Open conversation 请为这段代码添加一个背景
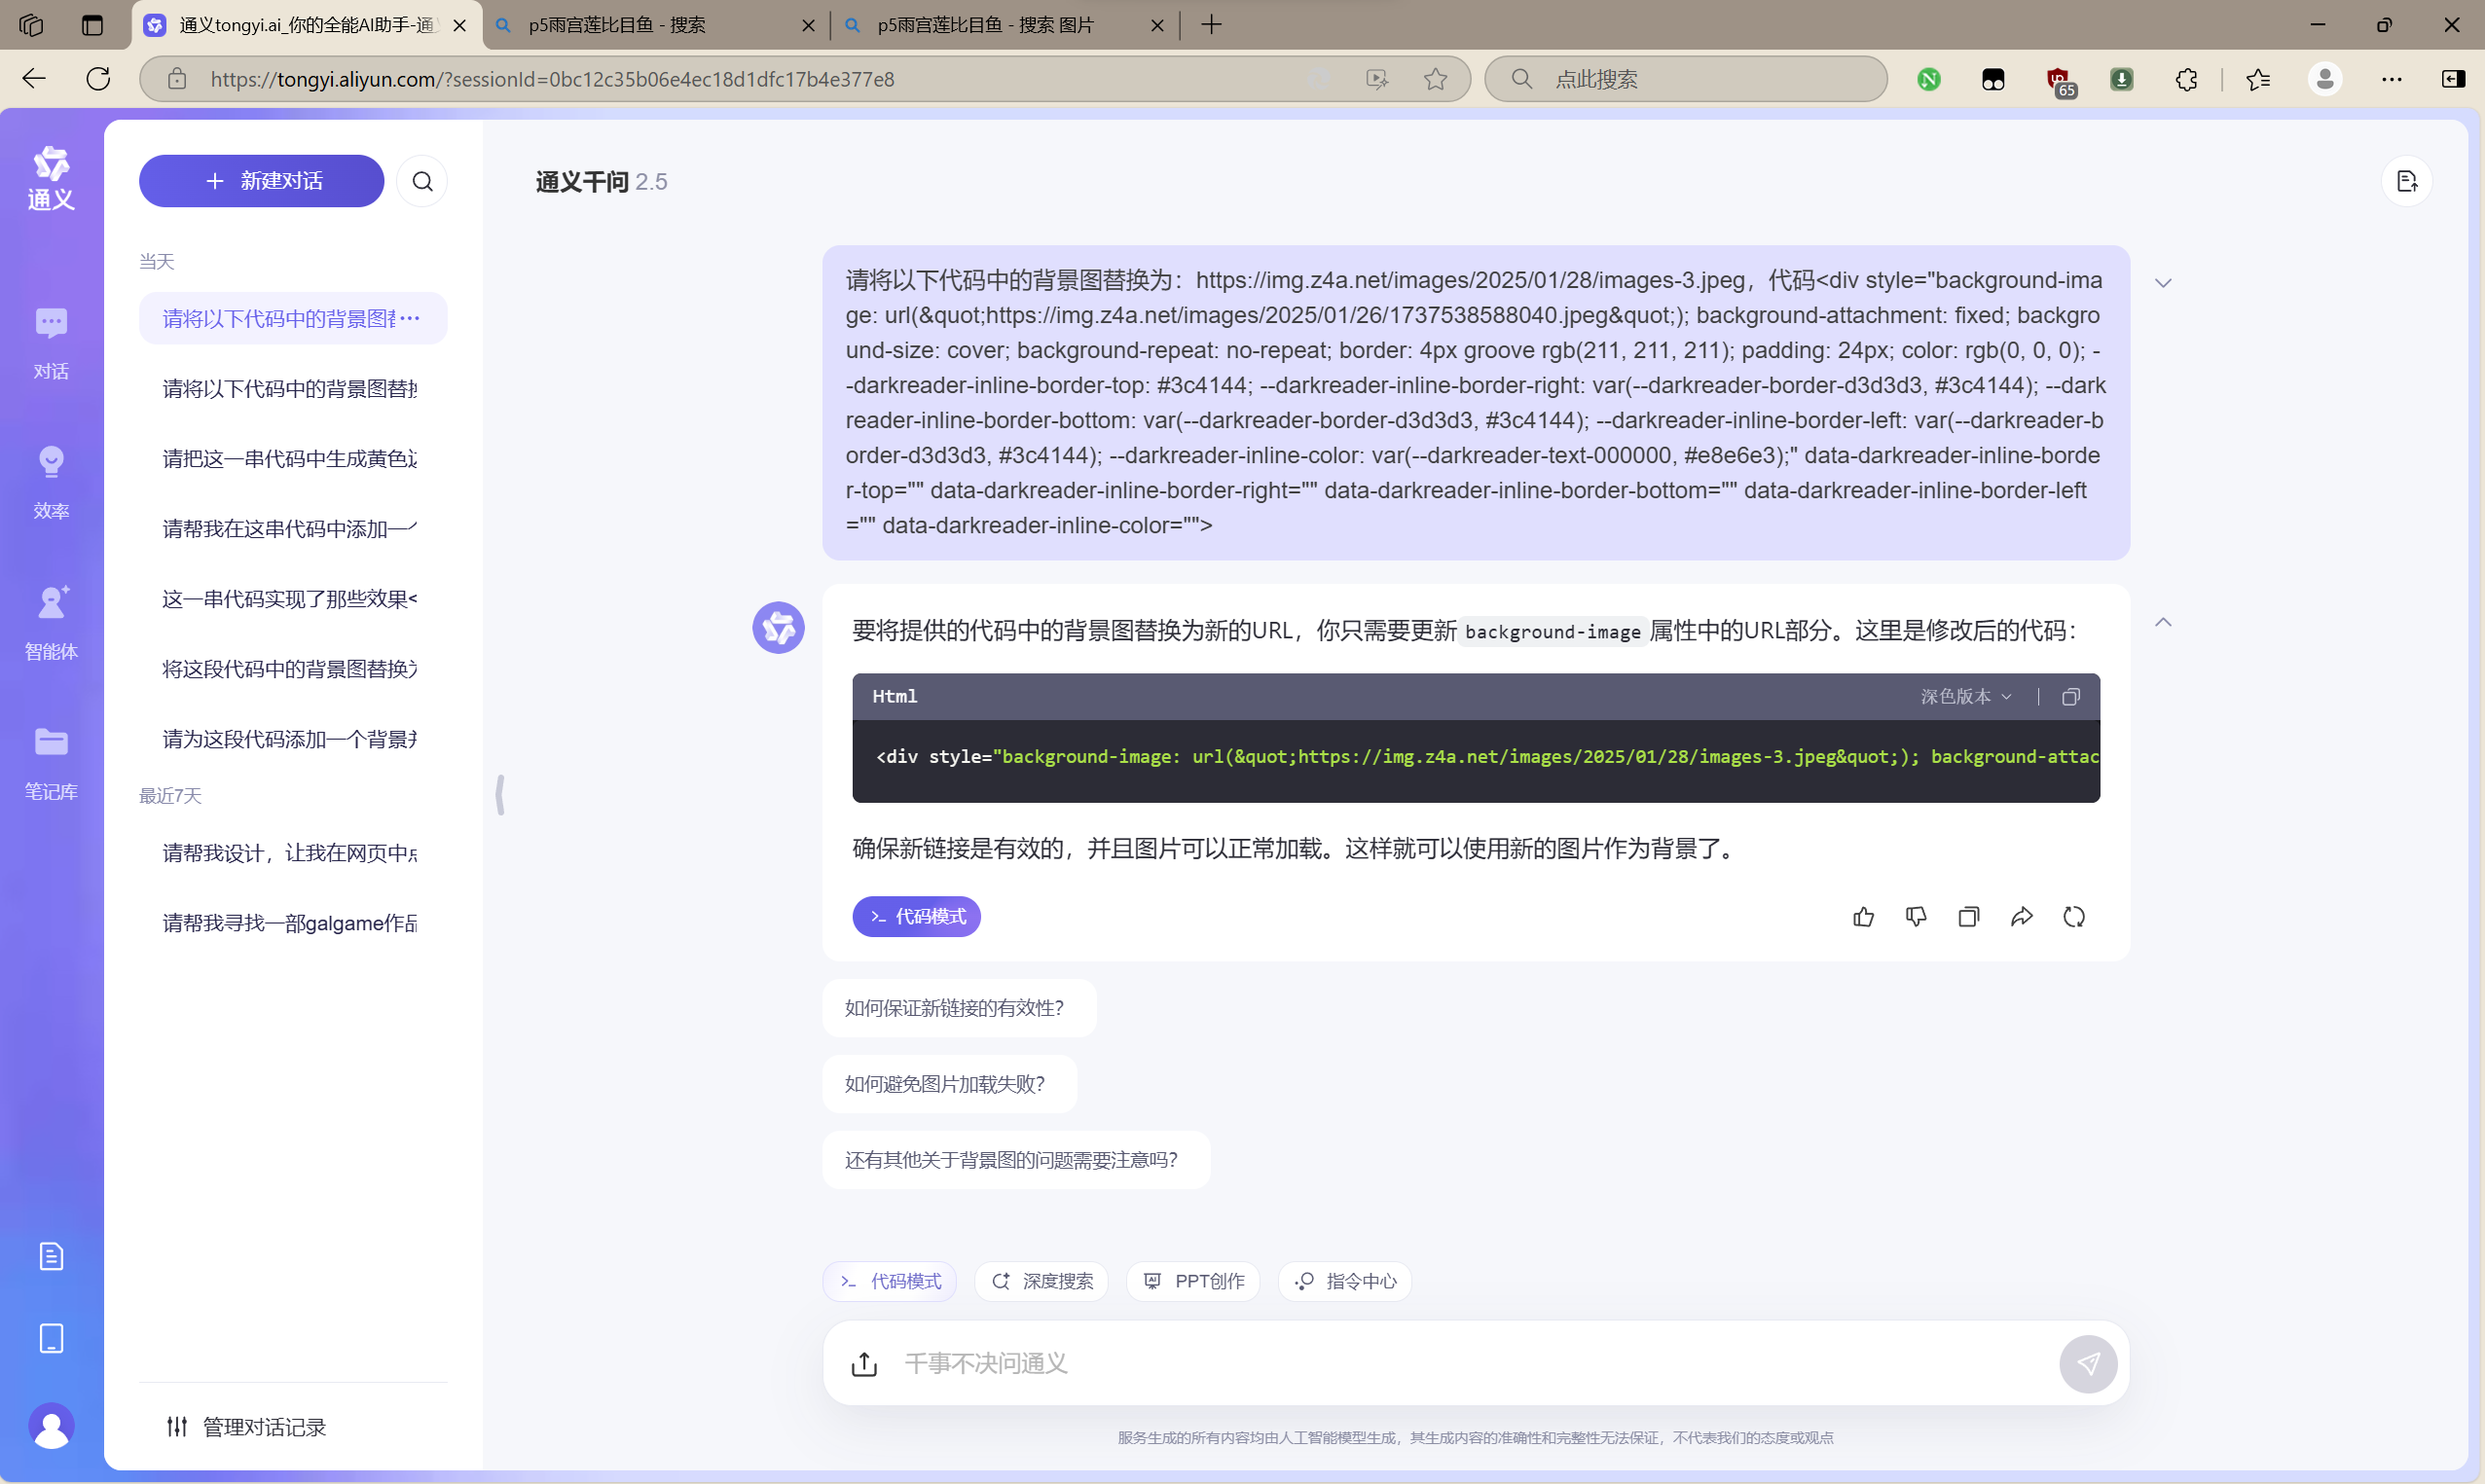Image resolution: width=2485 pixels, height=1484 pixels. pos(292,738)
